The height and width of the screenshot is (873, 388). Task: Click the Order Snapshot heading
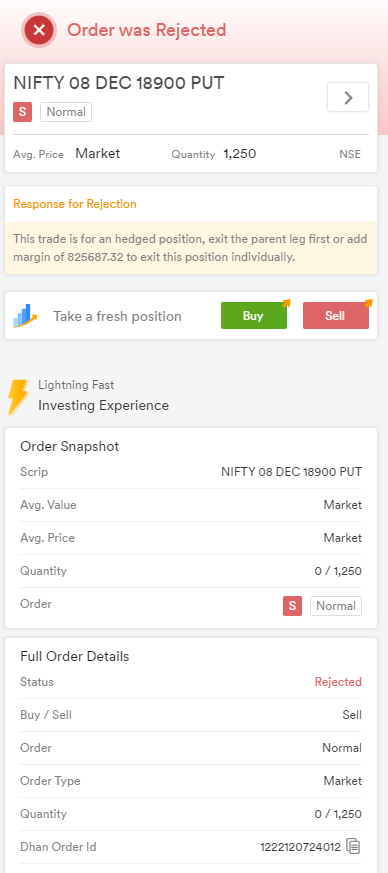(70, 447)
